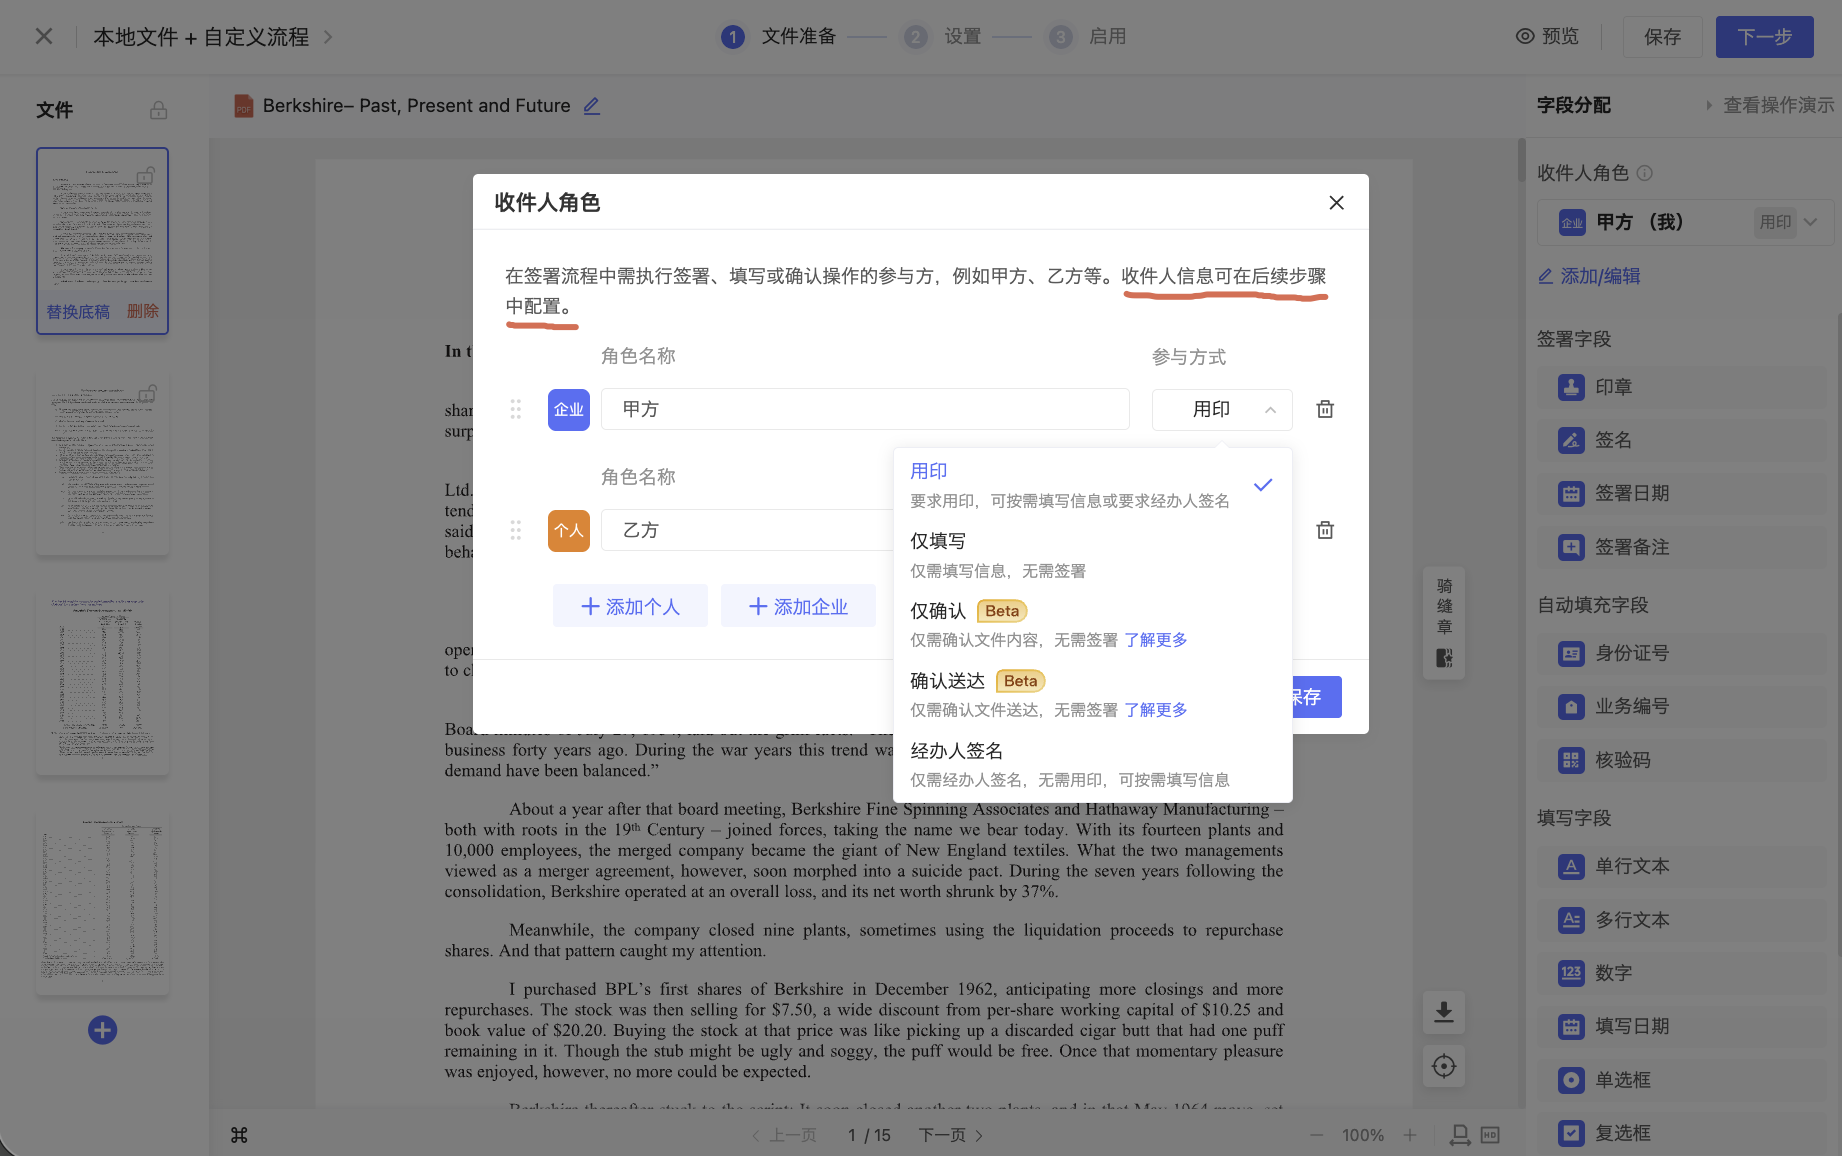Click the 添加/编辑 recipient link

tap(1589, 276)
